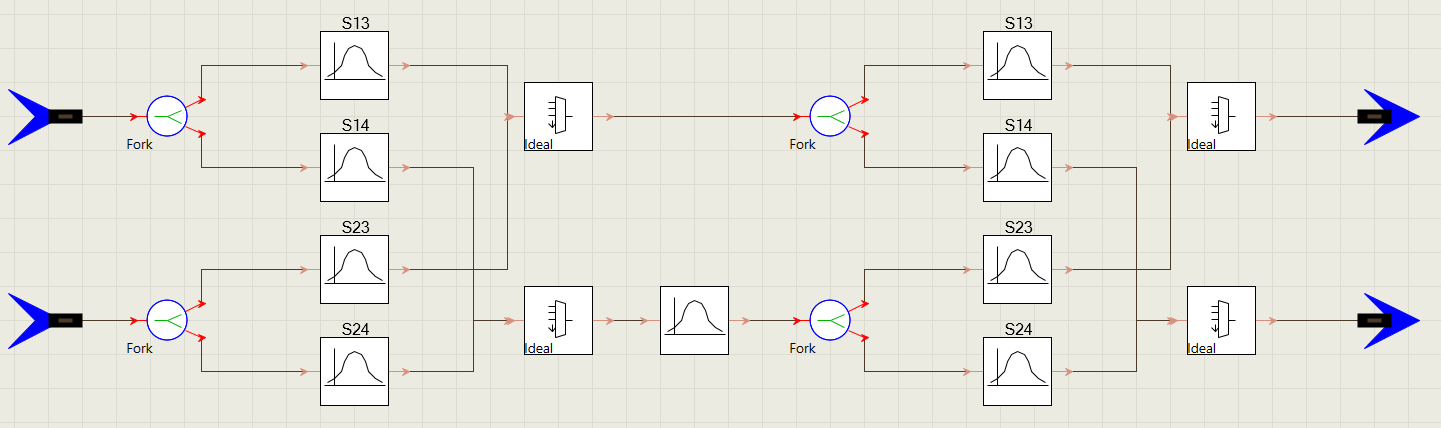Select the Ideal multiplexer feeding the upper output port
This screenshot has height=428, width=1441.
pos(1221,117)
